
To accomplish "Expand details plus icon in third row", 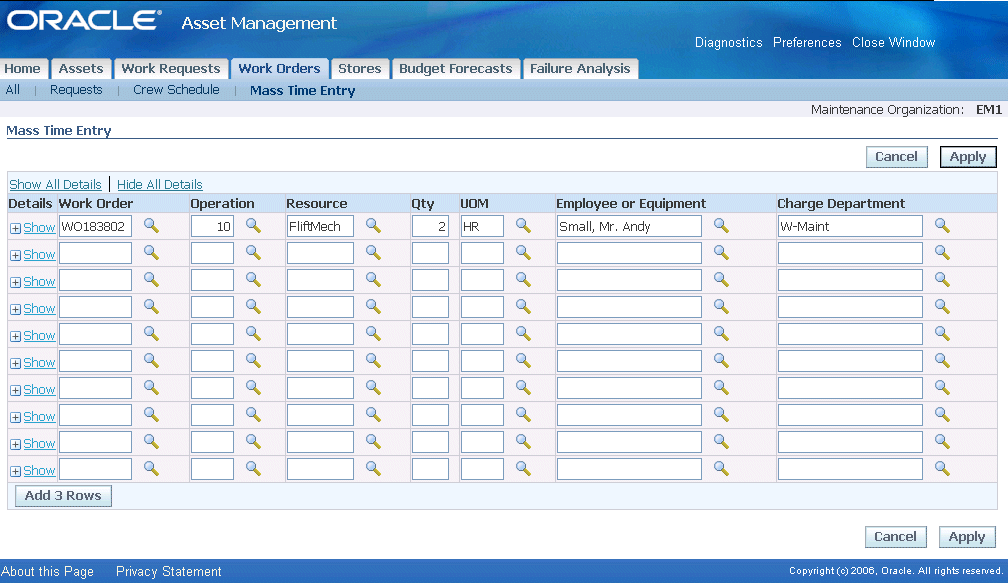I will 15,282.
